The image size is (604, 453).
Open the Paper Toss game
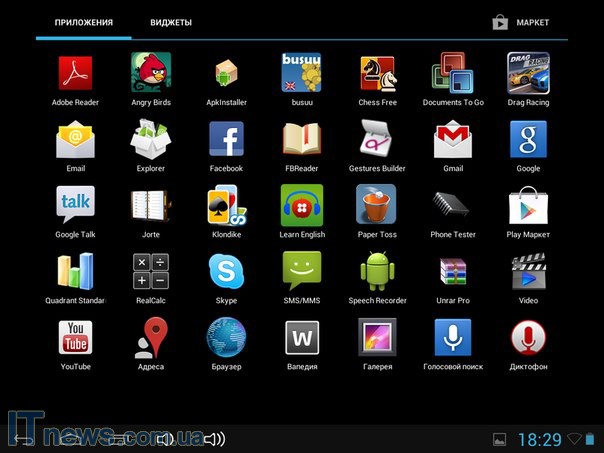[x=377, y=205]
